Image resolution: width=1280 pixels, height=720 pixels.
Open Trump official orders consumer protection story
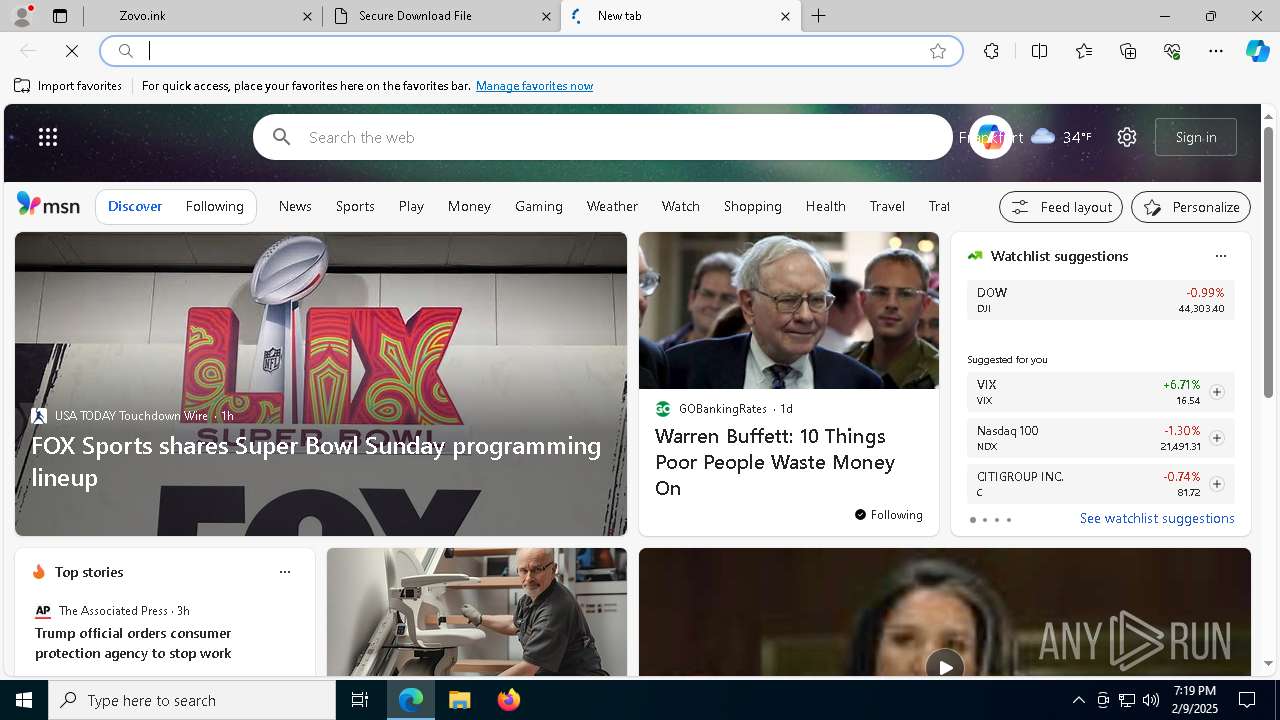pos(133,643)
